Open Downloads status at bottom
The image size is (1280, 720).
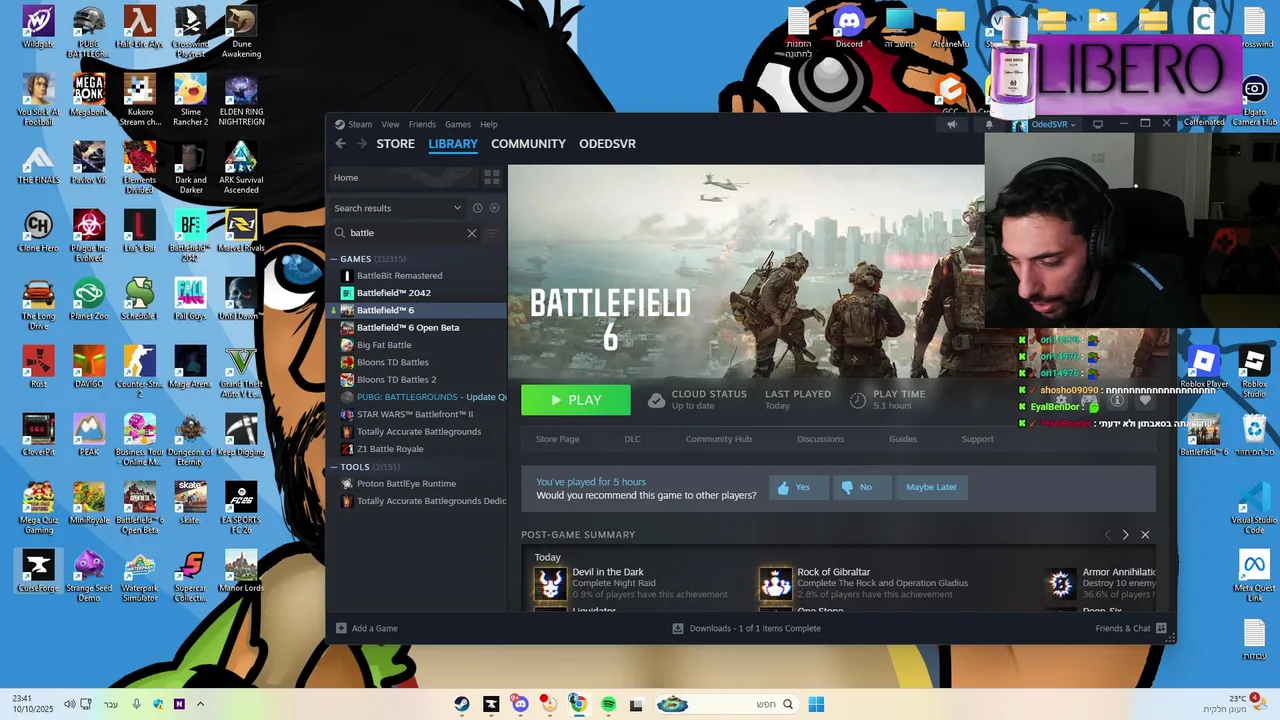coord(746,628)
